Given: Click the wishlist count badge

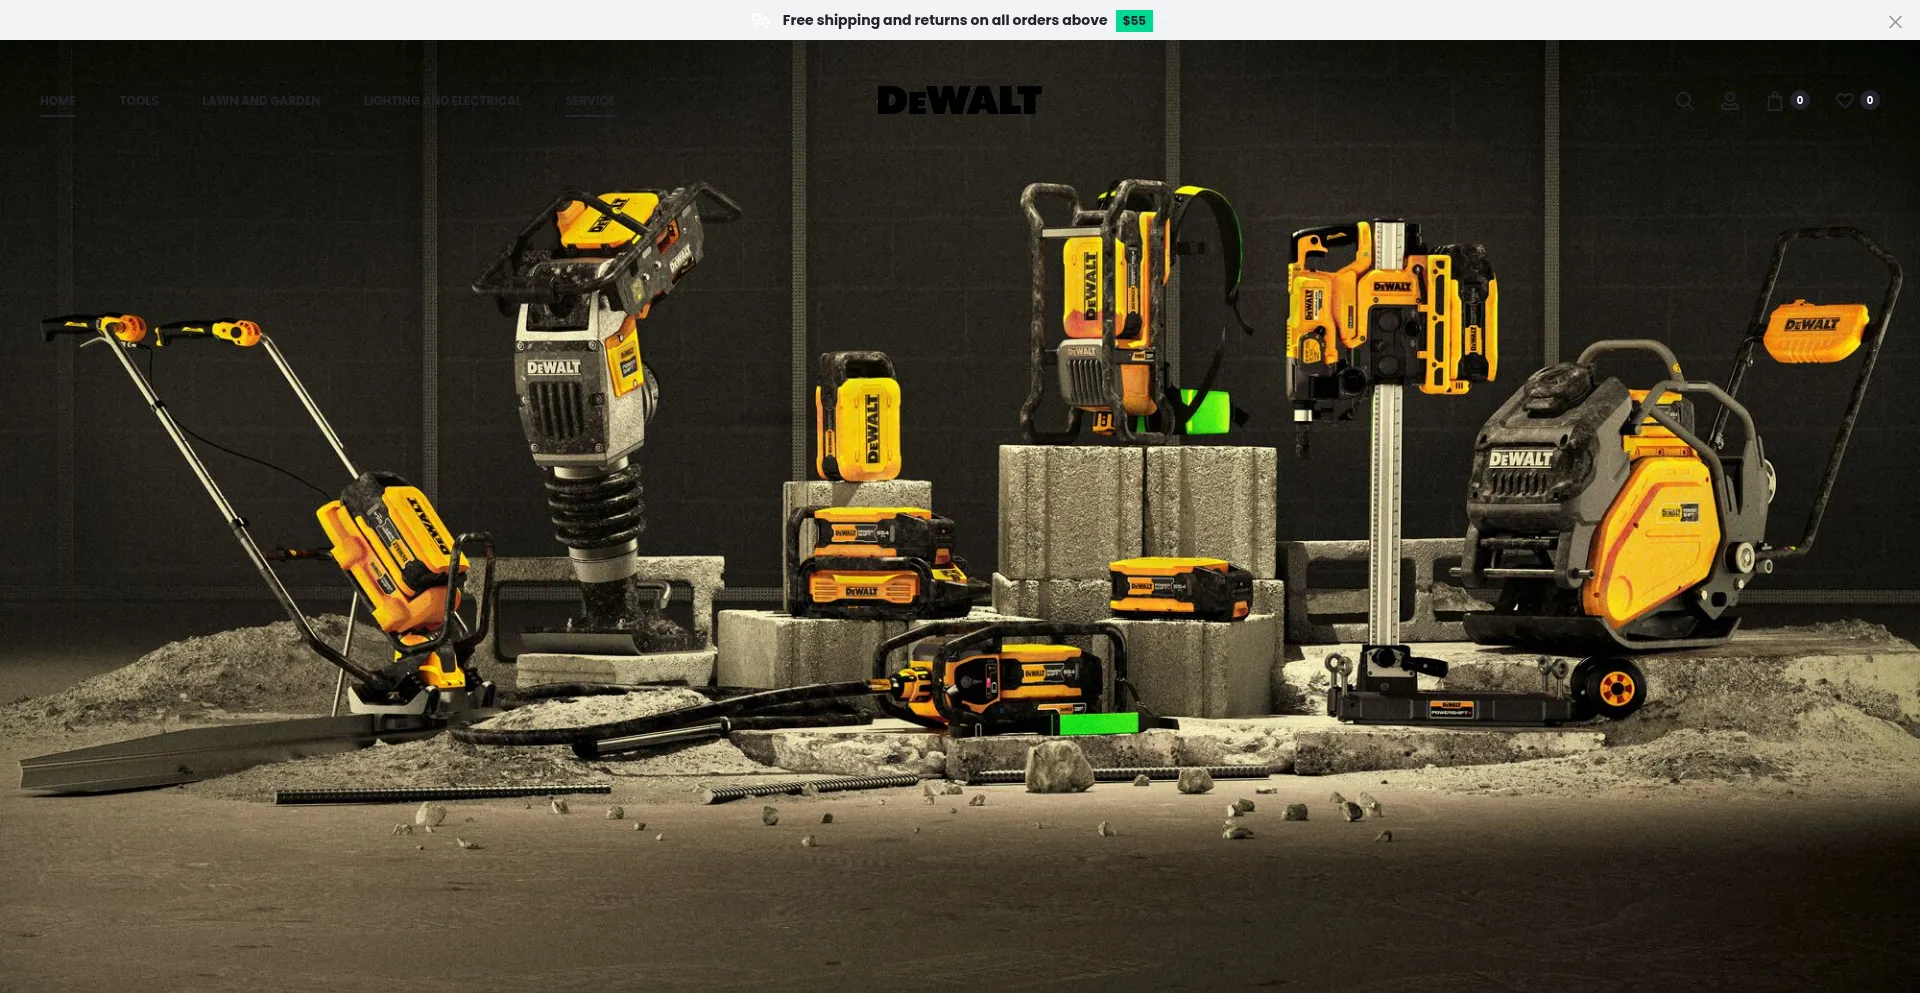Looking at the screenshot, I should tap(1869, 100).
